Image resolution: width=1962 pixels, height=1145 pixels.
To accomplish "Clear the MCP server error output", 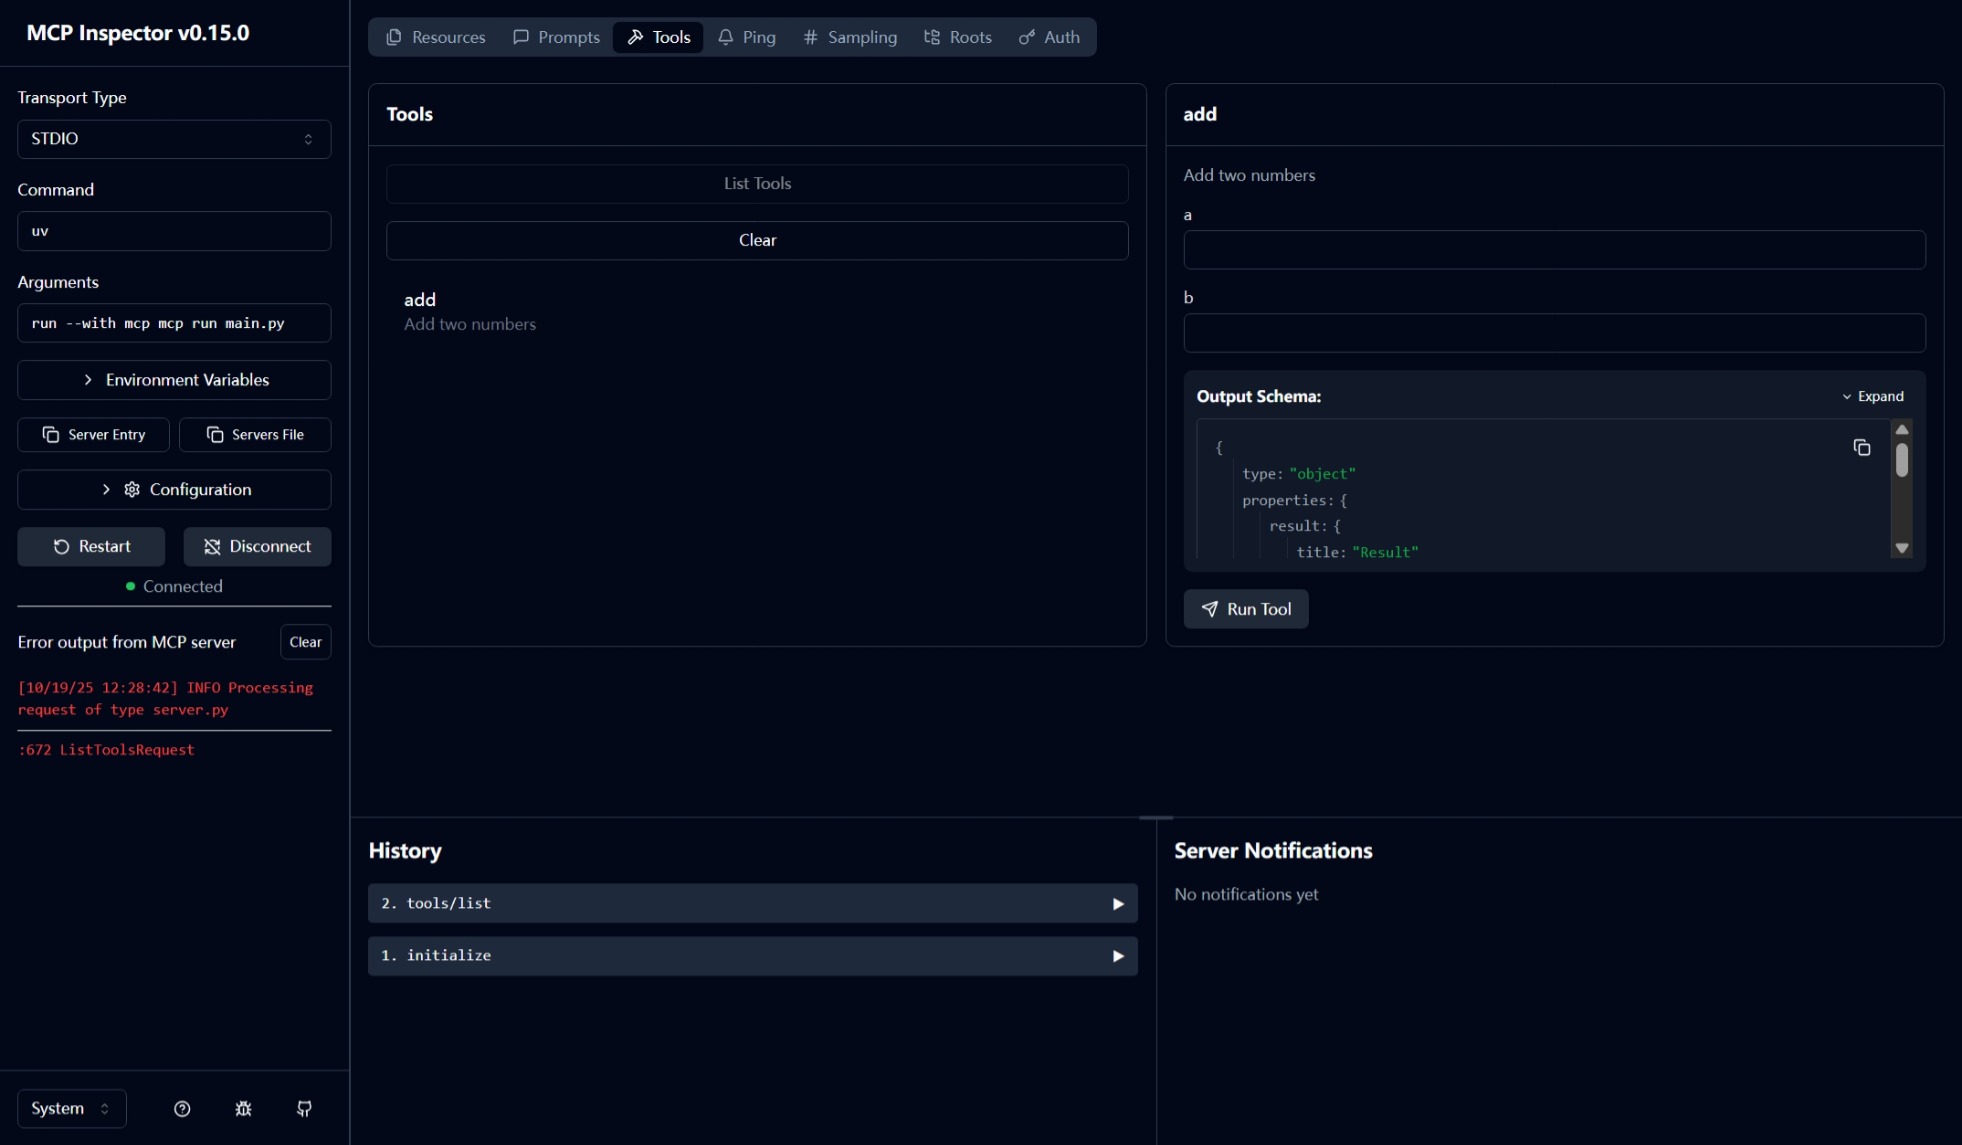I will click(x=305, y=642).
